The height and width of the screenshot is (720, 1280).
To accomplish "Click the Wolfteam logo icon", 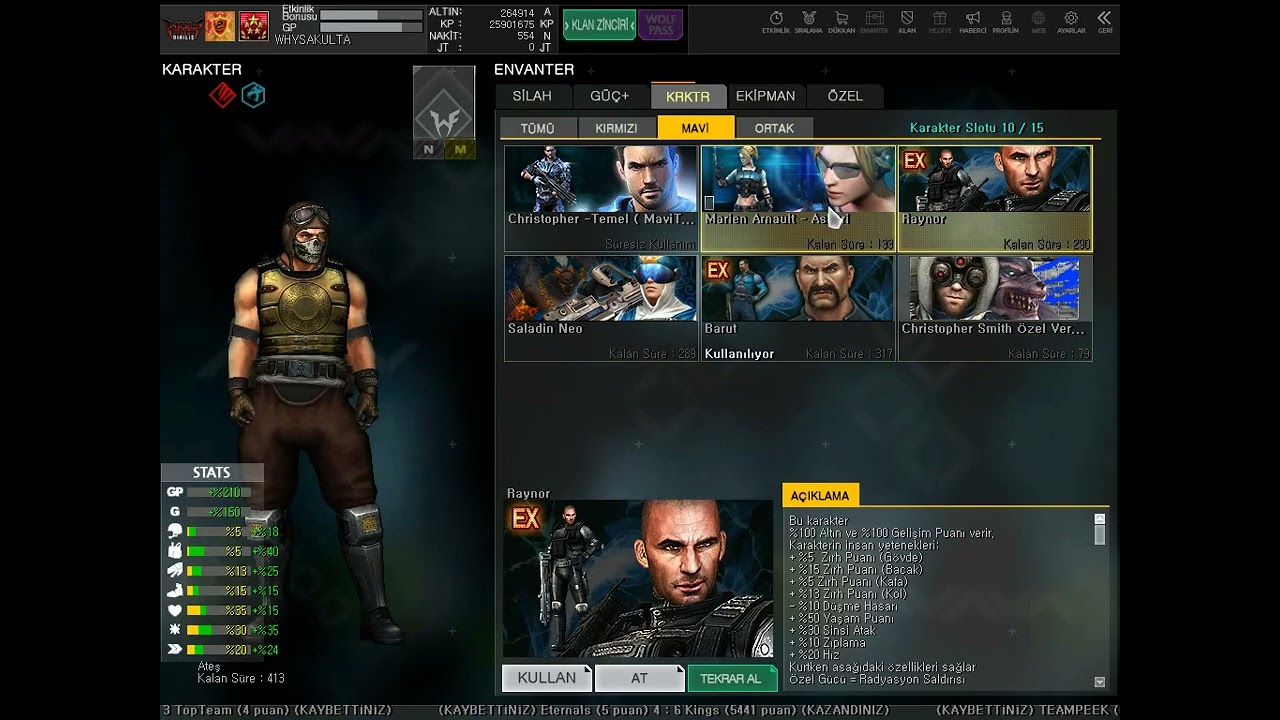I will click(x=183, y=27).
